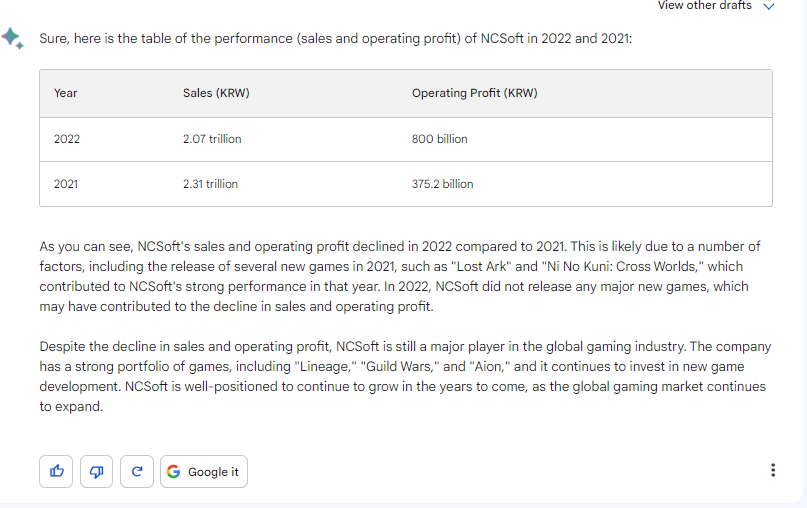The height and width of the screenshot is (508, 807).
Task: Select the Sales (KRW) column header
Action: coord(216,93)
